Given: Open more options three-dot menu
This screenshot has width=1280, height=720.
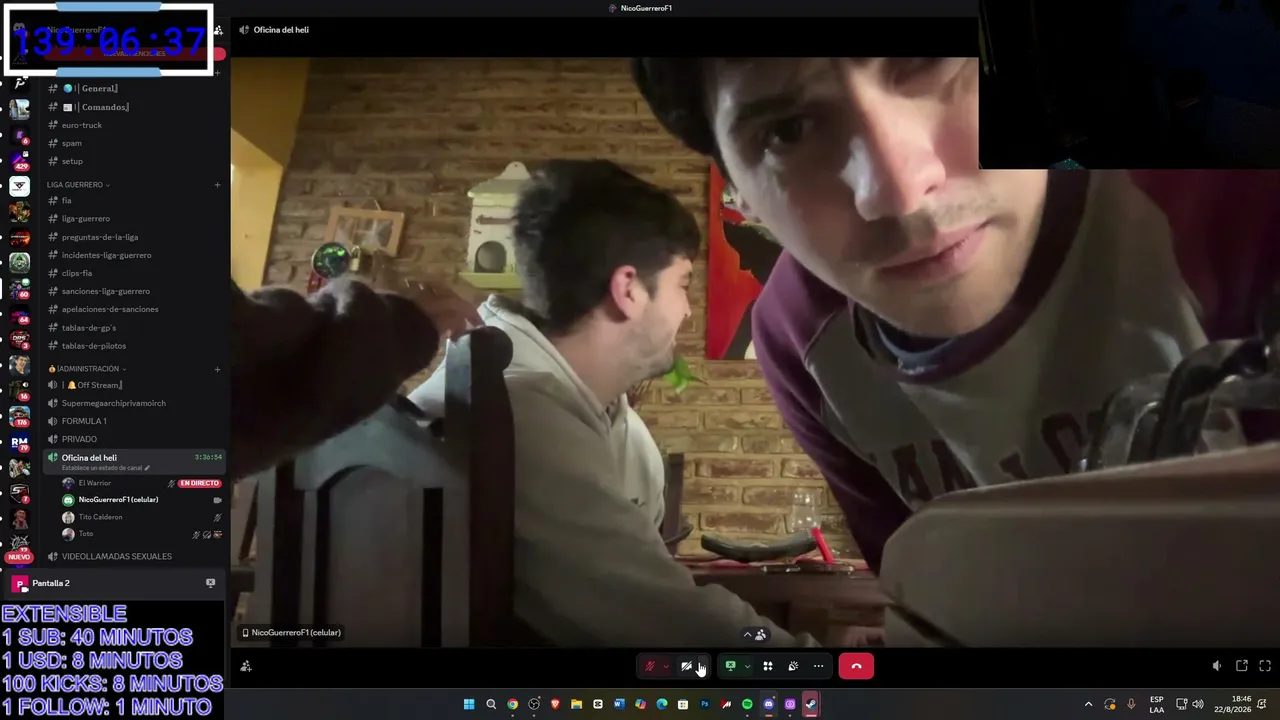Looking at the screenshot, I should click(818, 666).
